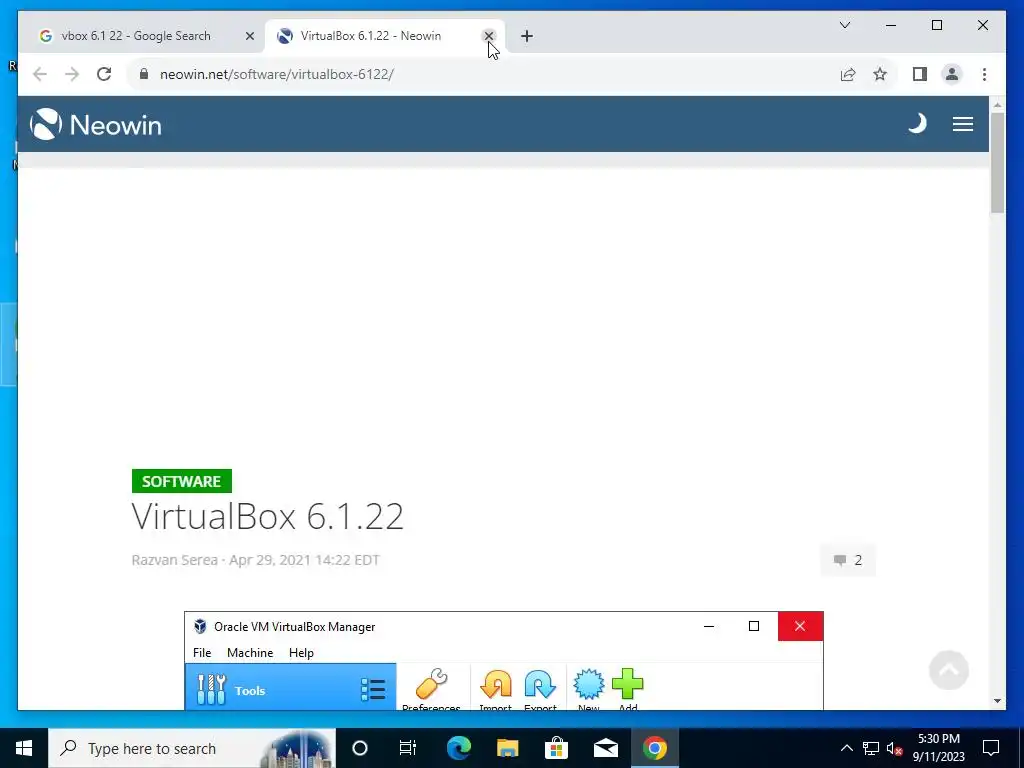Viewport: 1024px width, 768px height.
Task: Open author Razvan Serea's profile
Action: click(x=174, y=560)
